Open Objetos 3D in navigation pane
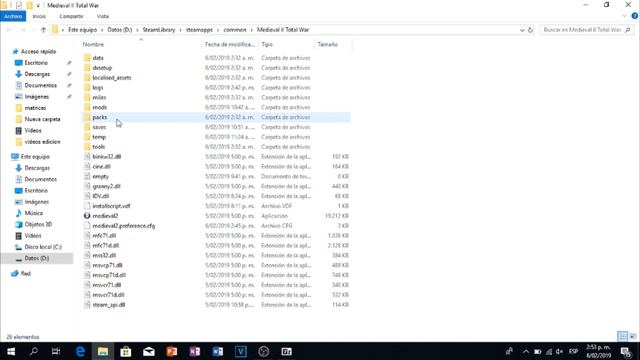This screenshot has width=640, height=360. coord(38,224)
